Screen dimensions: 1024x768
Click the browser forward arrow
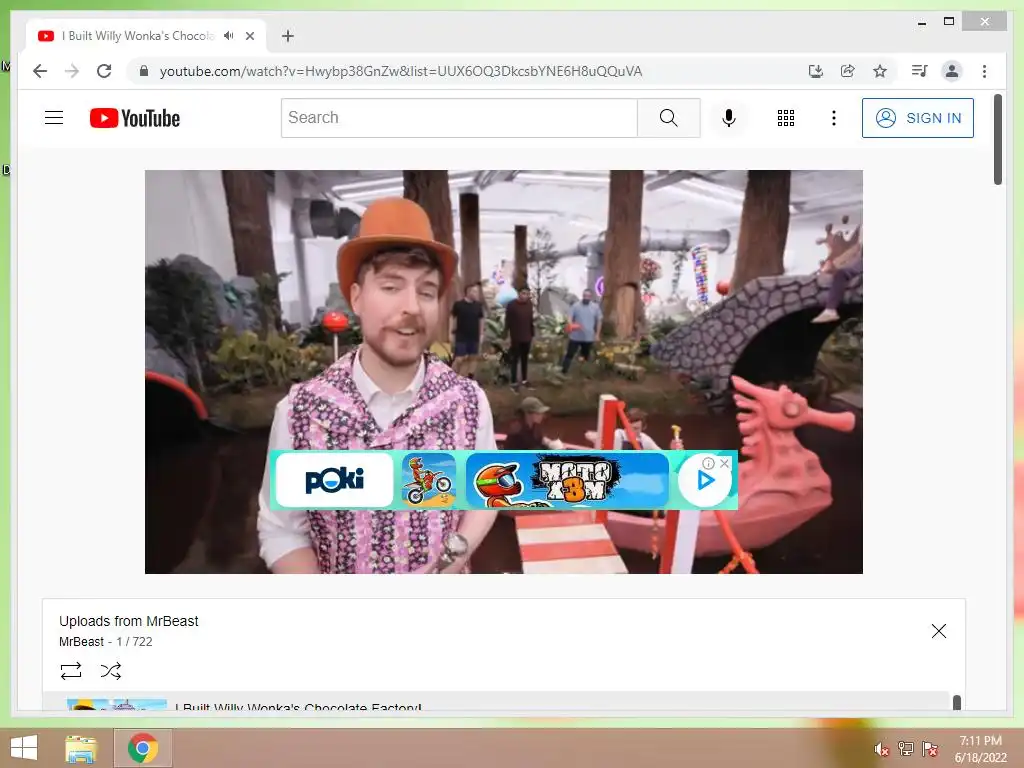(x=72, y=71)
